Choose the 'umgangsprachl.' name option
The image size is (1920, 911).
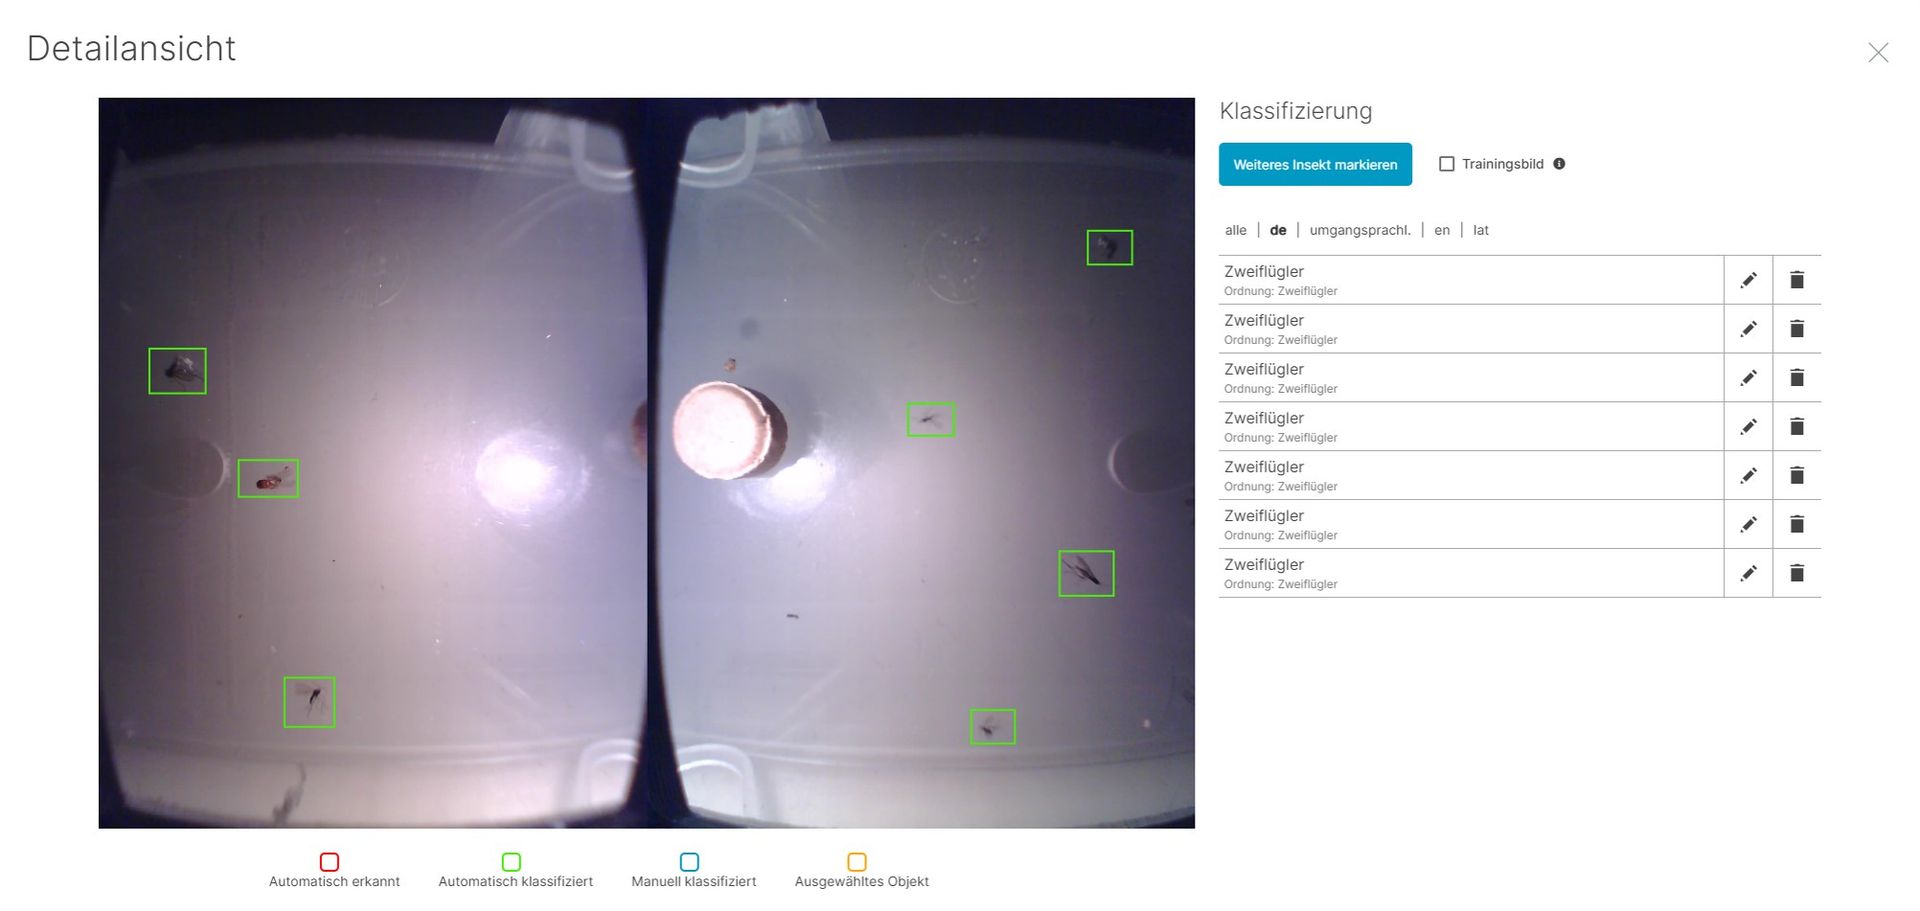tap(1359, 230)
